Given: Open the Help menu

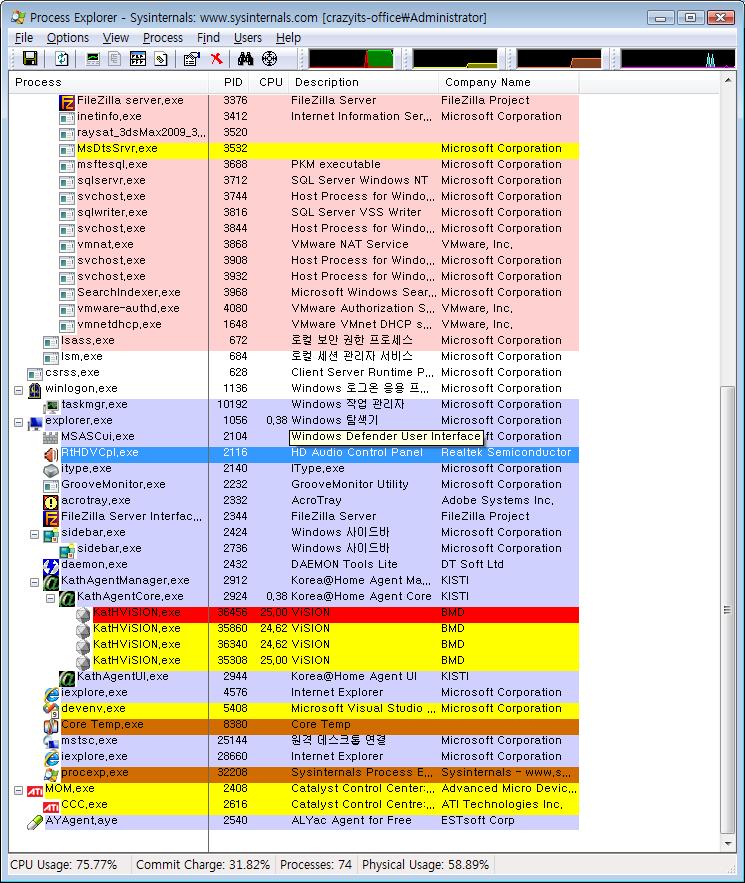Looking at the screenshot, I should coord(288,38).
